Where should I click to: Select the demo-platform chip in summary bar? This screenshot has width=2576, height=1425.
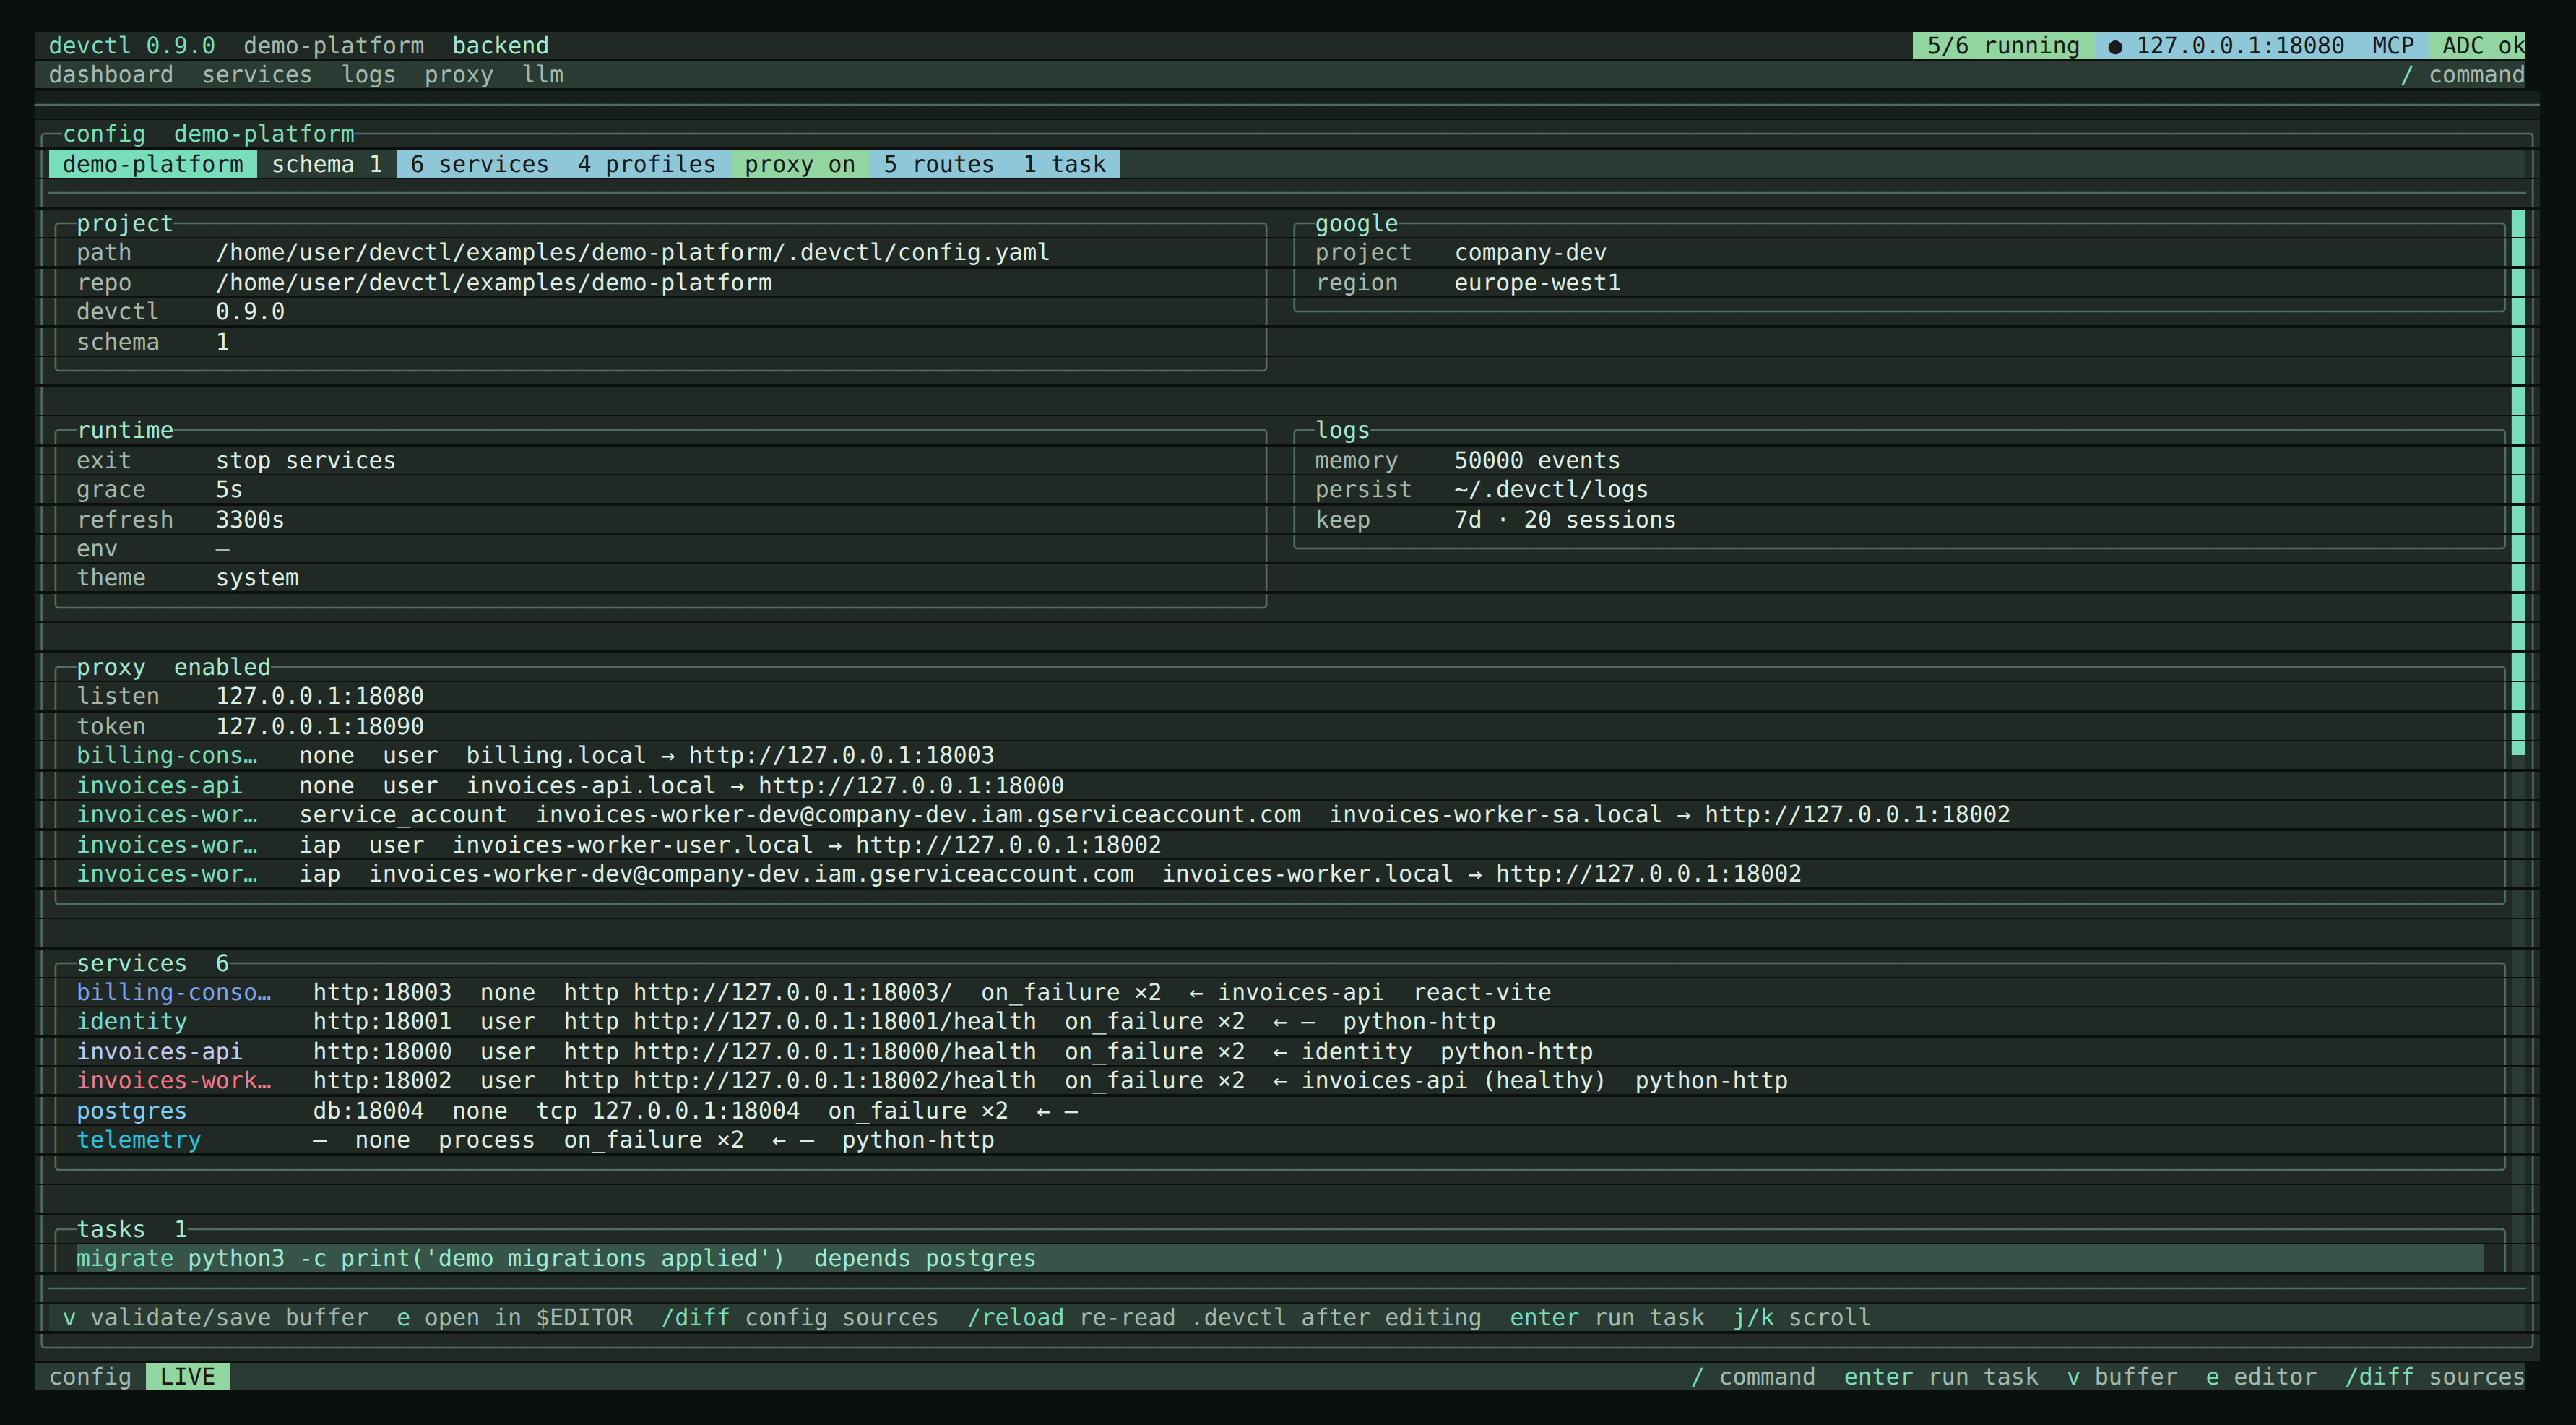tap(153, 164)
